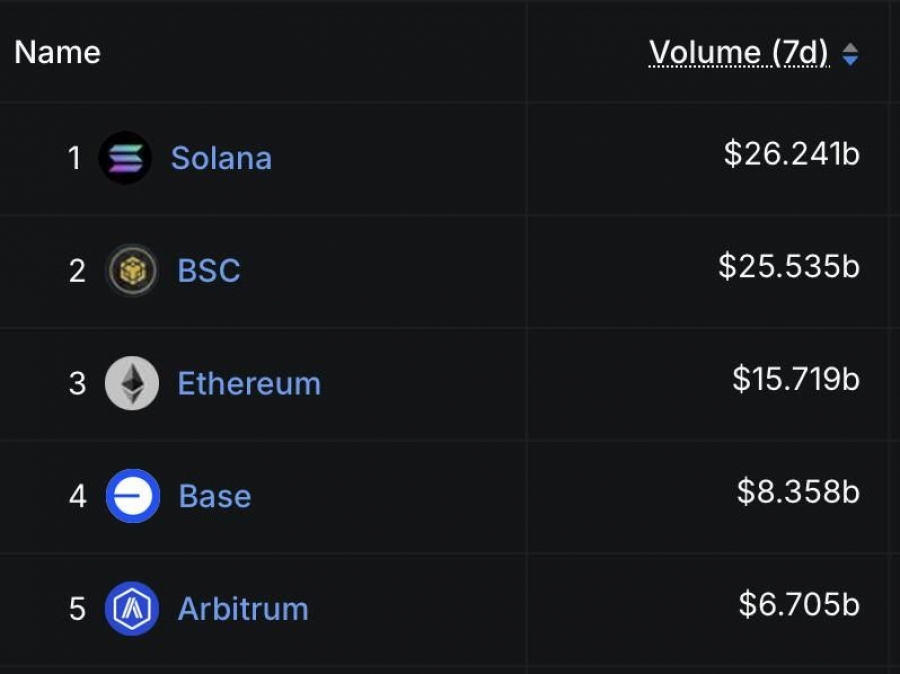Click the Name column header
Image resolution: width=900 pixels, height=674 pixels.
pyautogui.click(x=57, y=52)
